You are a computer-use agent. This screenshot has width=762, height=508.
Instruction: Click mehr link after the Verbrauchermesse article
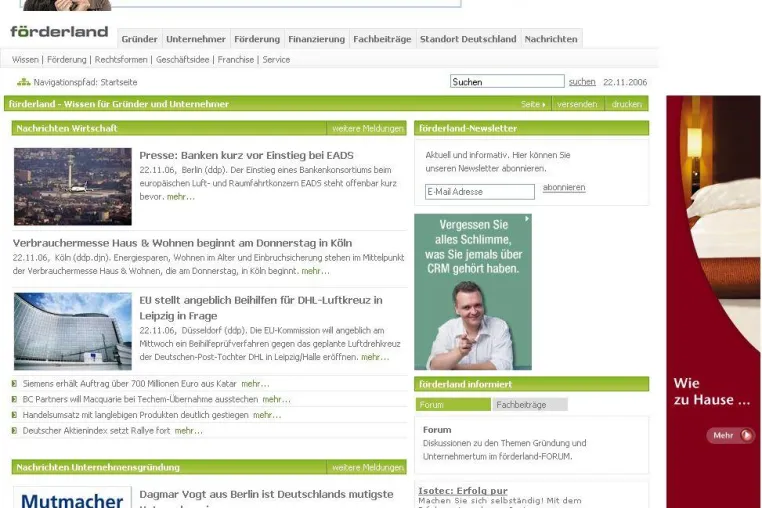pyautogui.click(x=315, y=271)
